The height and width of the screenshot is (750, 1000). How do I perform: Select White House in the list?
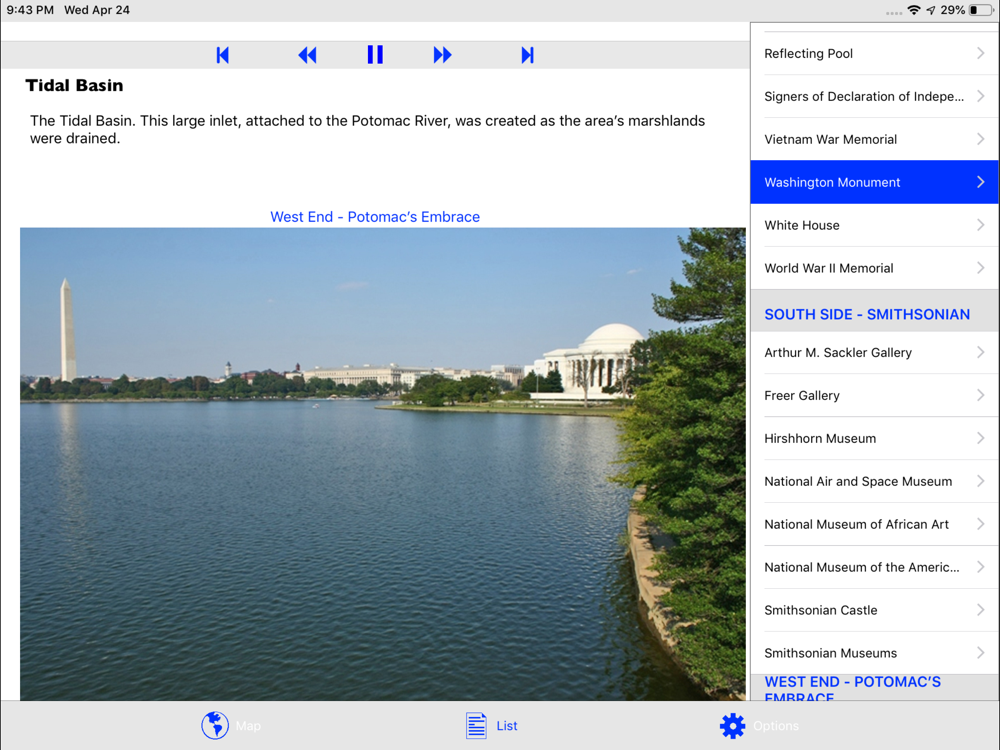coord(874,225)
